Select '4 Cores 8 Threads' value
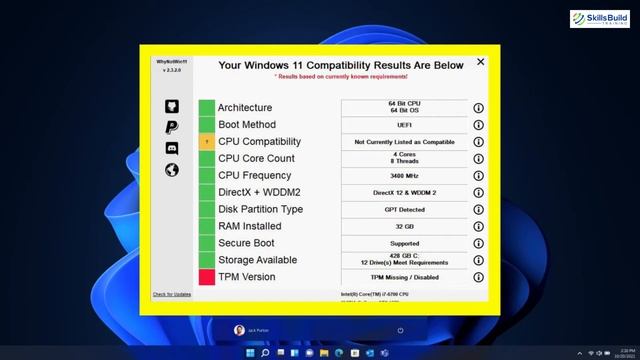Image resolution: width=640 pixels, height=360 pixels. point(404,158)
